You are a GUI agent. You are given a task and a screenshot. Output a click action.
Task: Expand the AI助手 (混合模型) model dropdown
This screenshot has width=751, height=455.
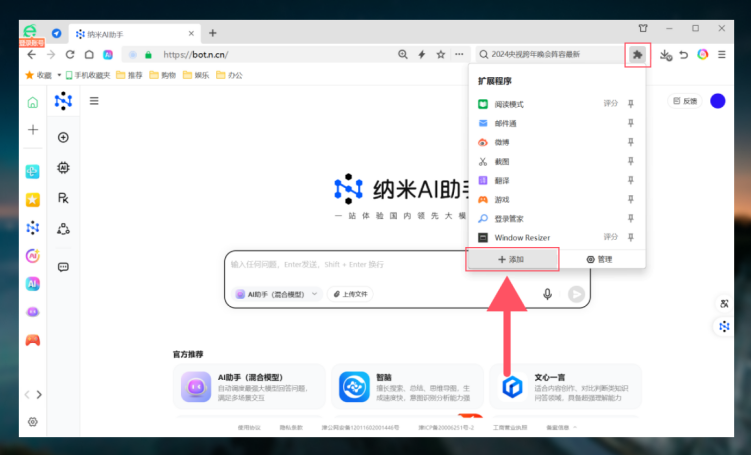277,294
